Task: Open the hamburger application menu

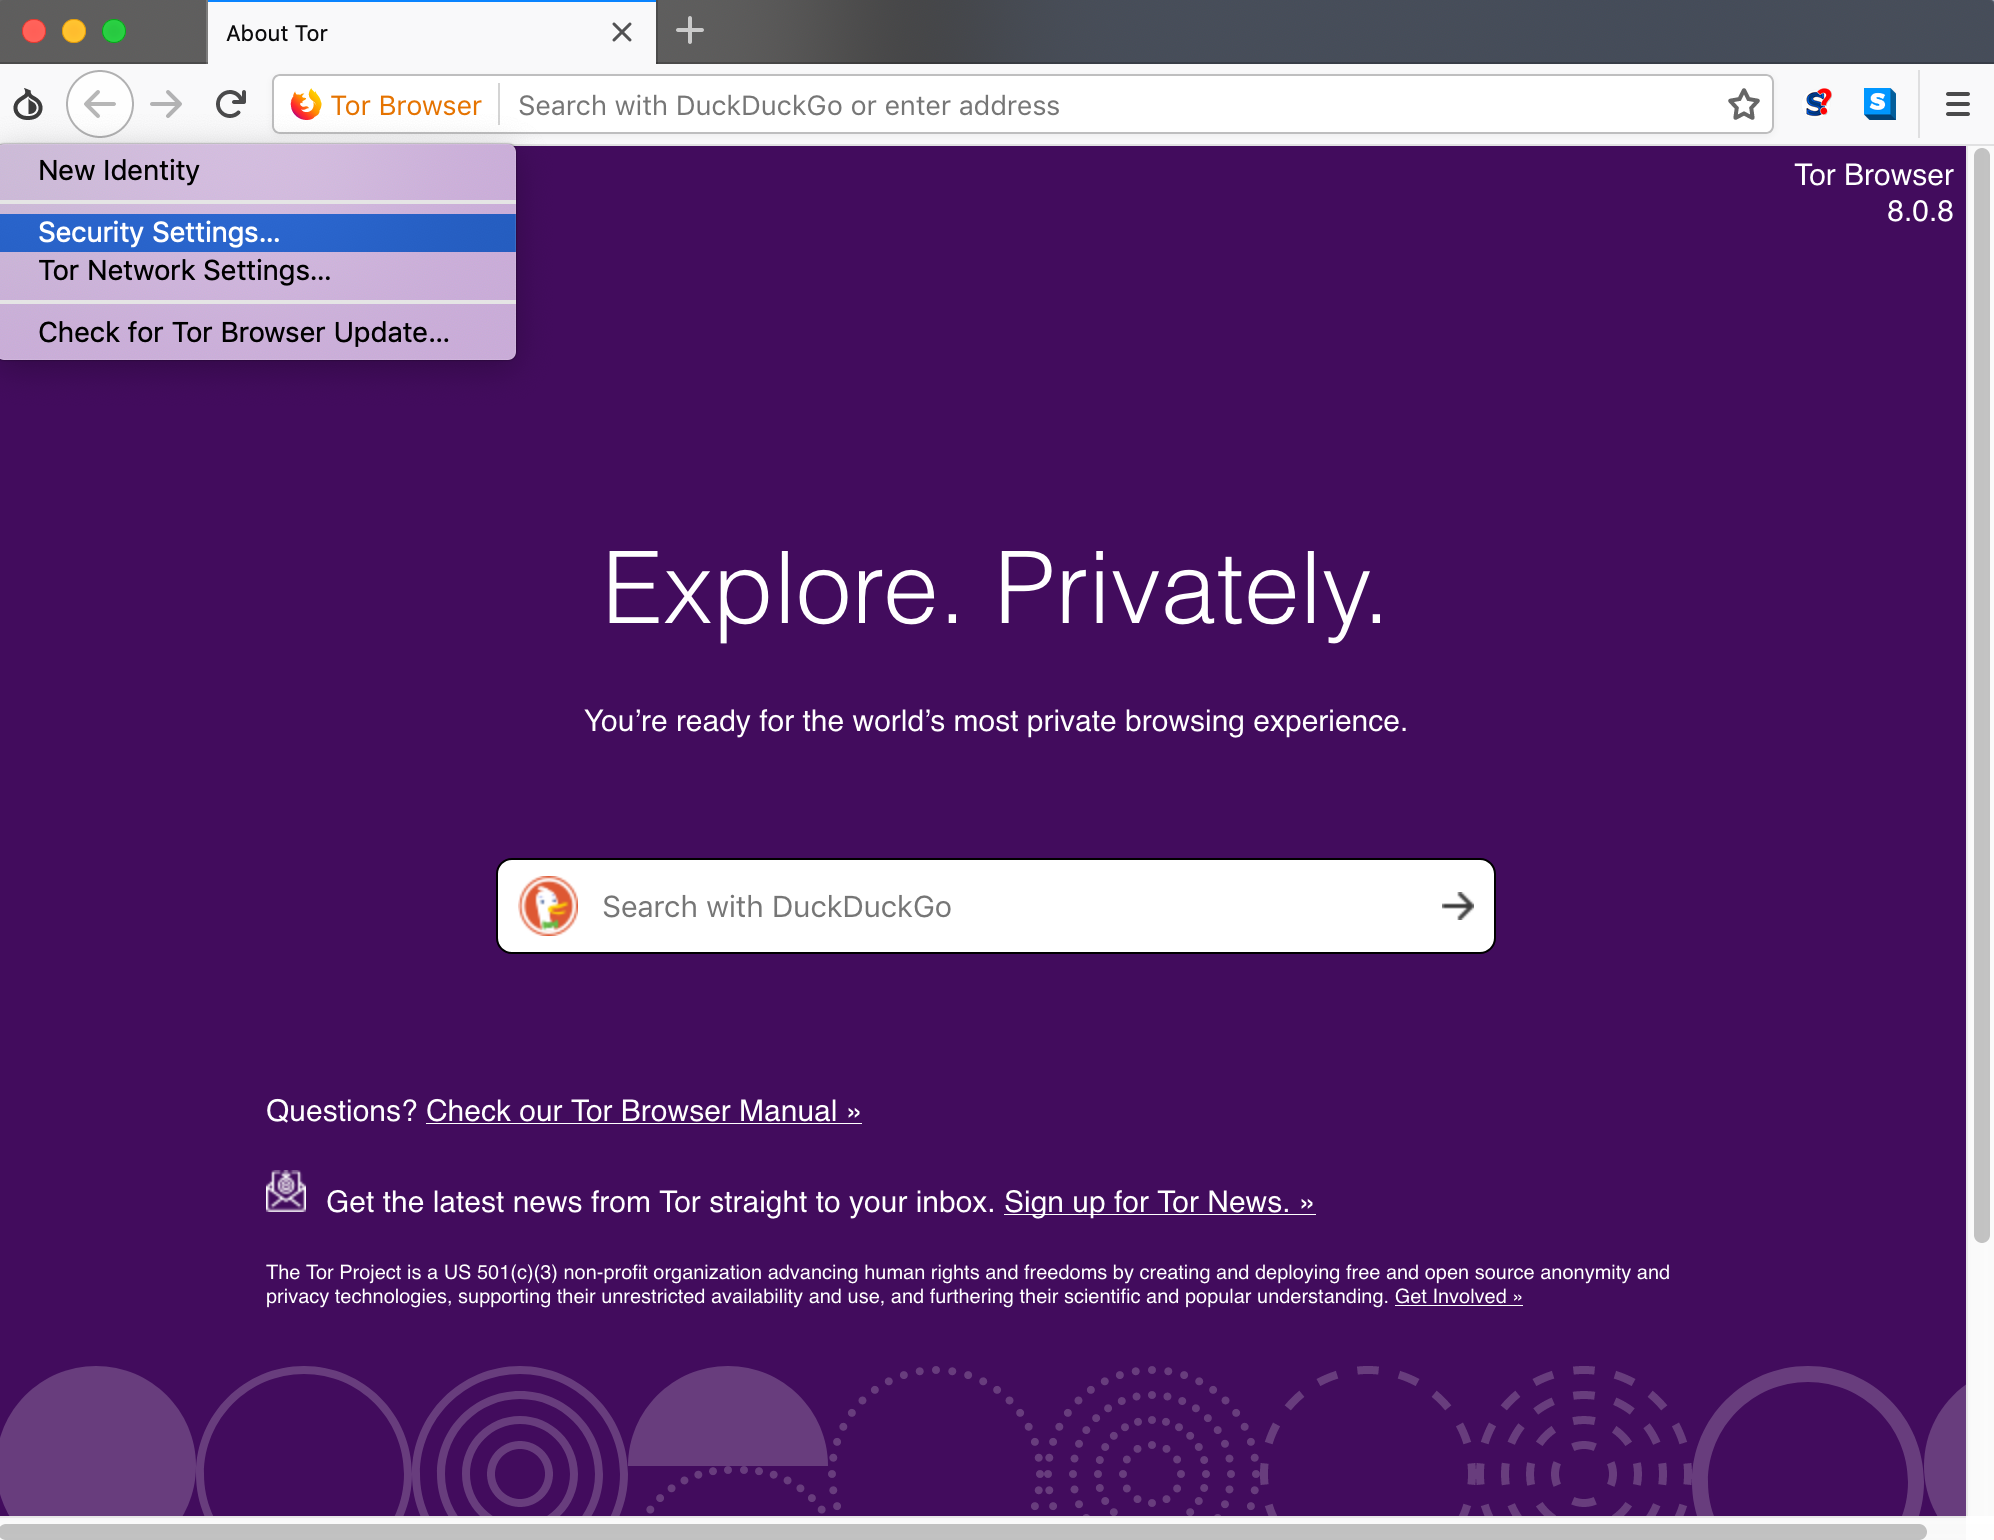Action: click(x=1957, y=104)
